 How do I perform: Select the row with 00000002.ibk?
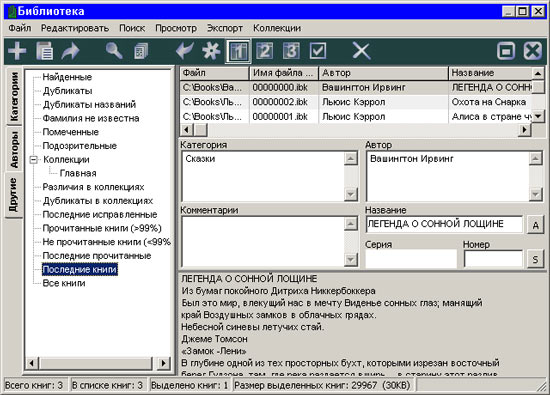click(356, 102)
